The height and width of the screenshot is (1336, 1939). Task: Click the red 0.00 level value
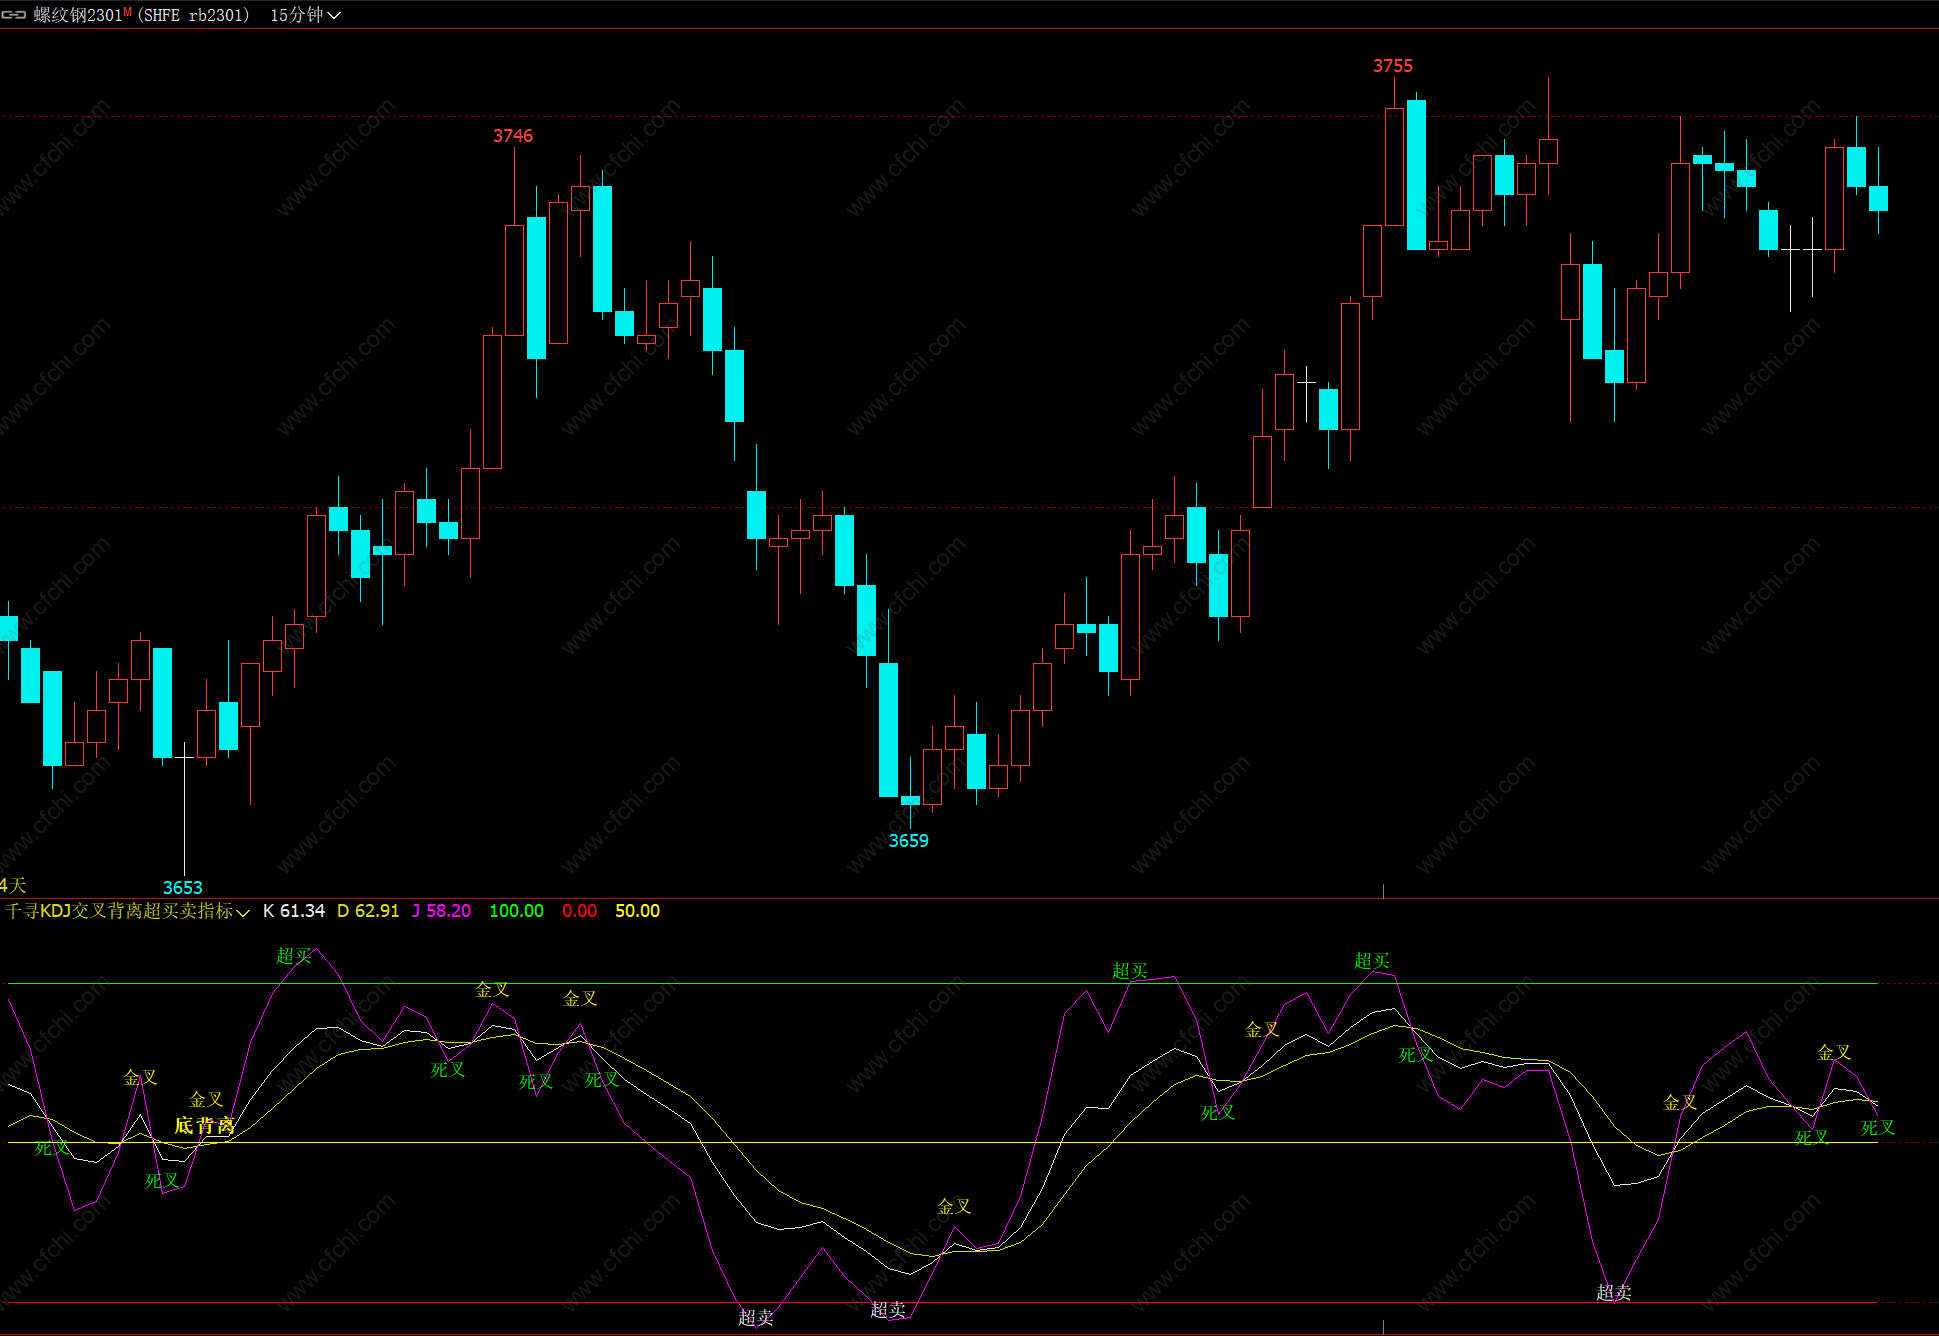[x=579, y=911]
